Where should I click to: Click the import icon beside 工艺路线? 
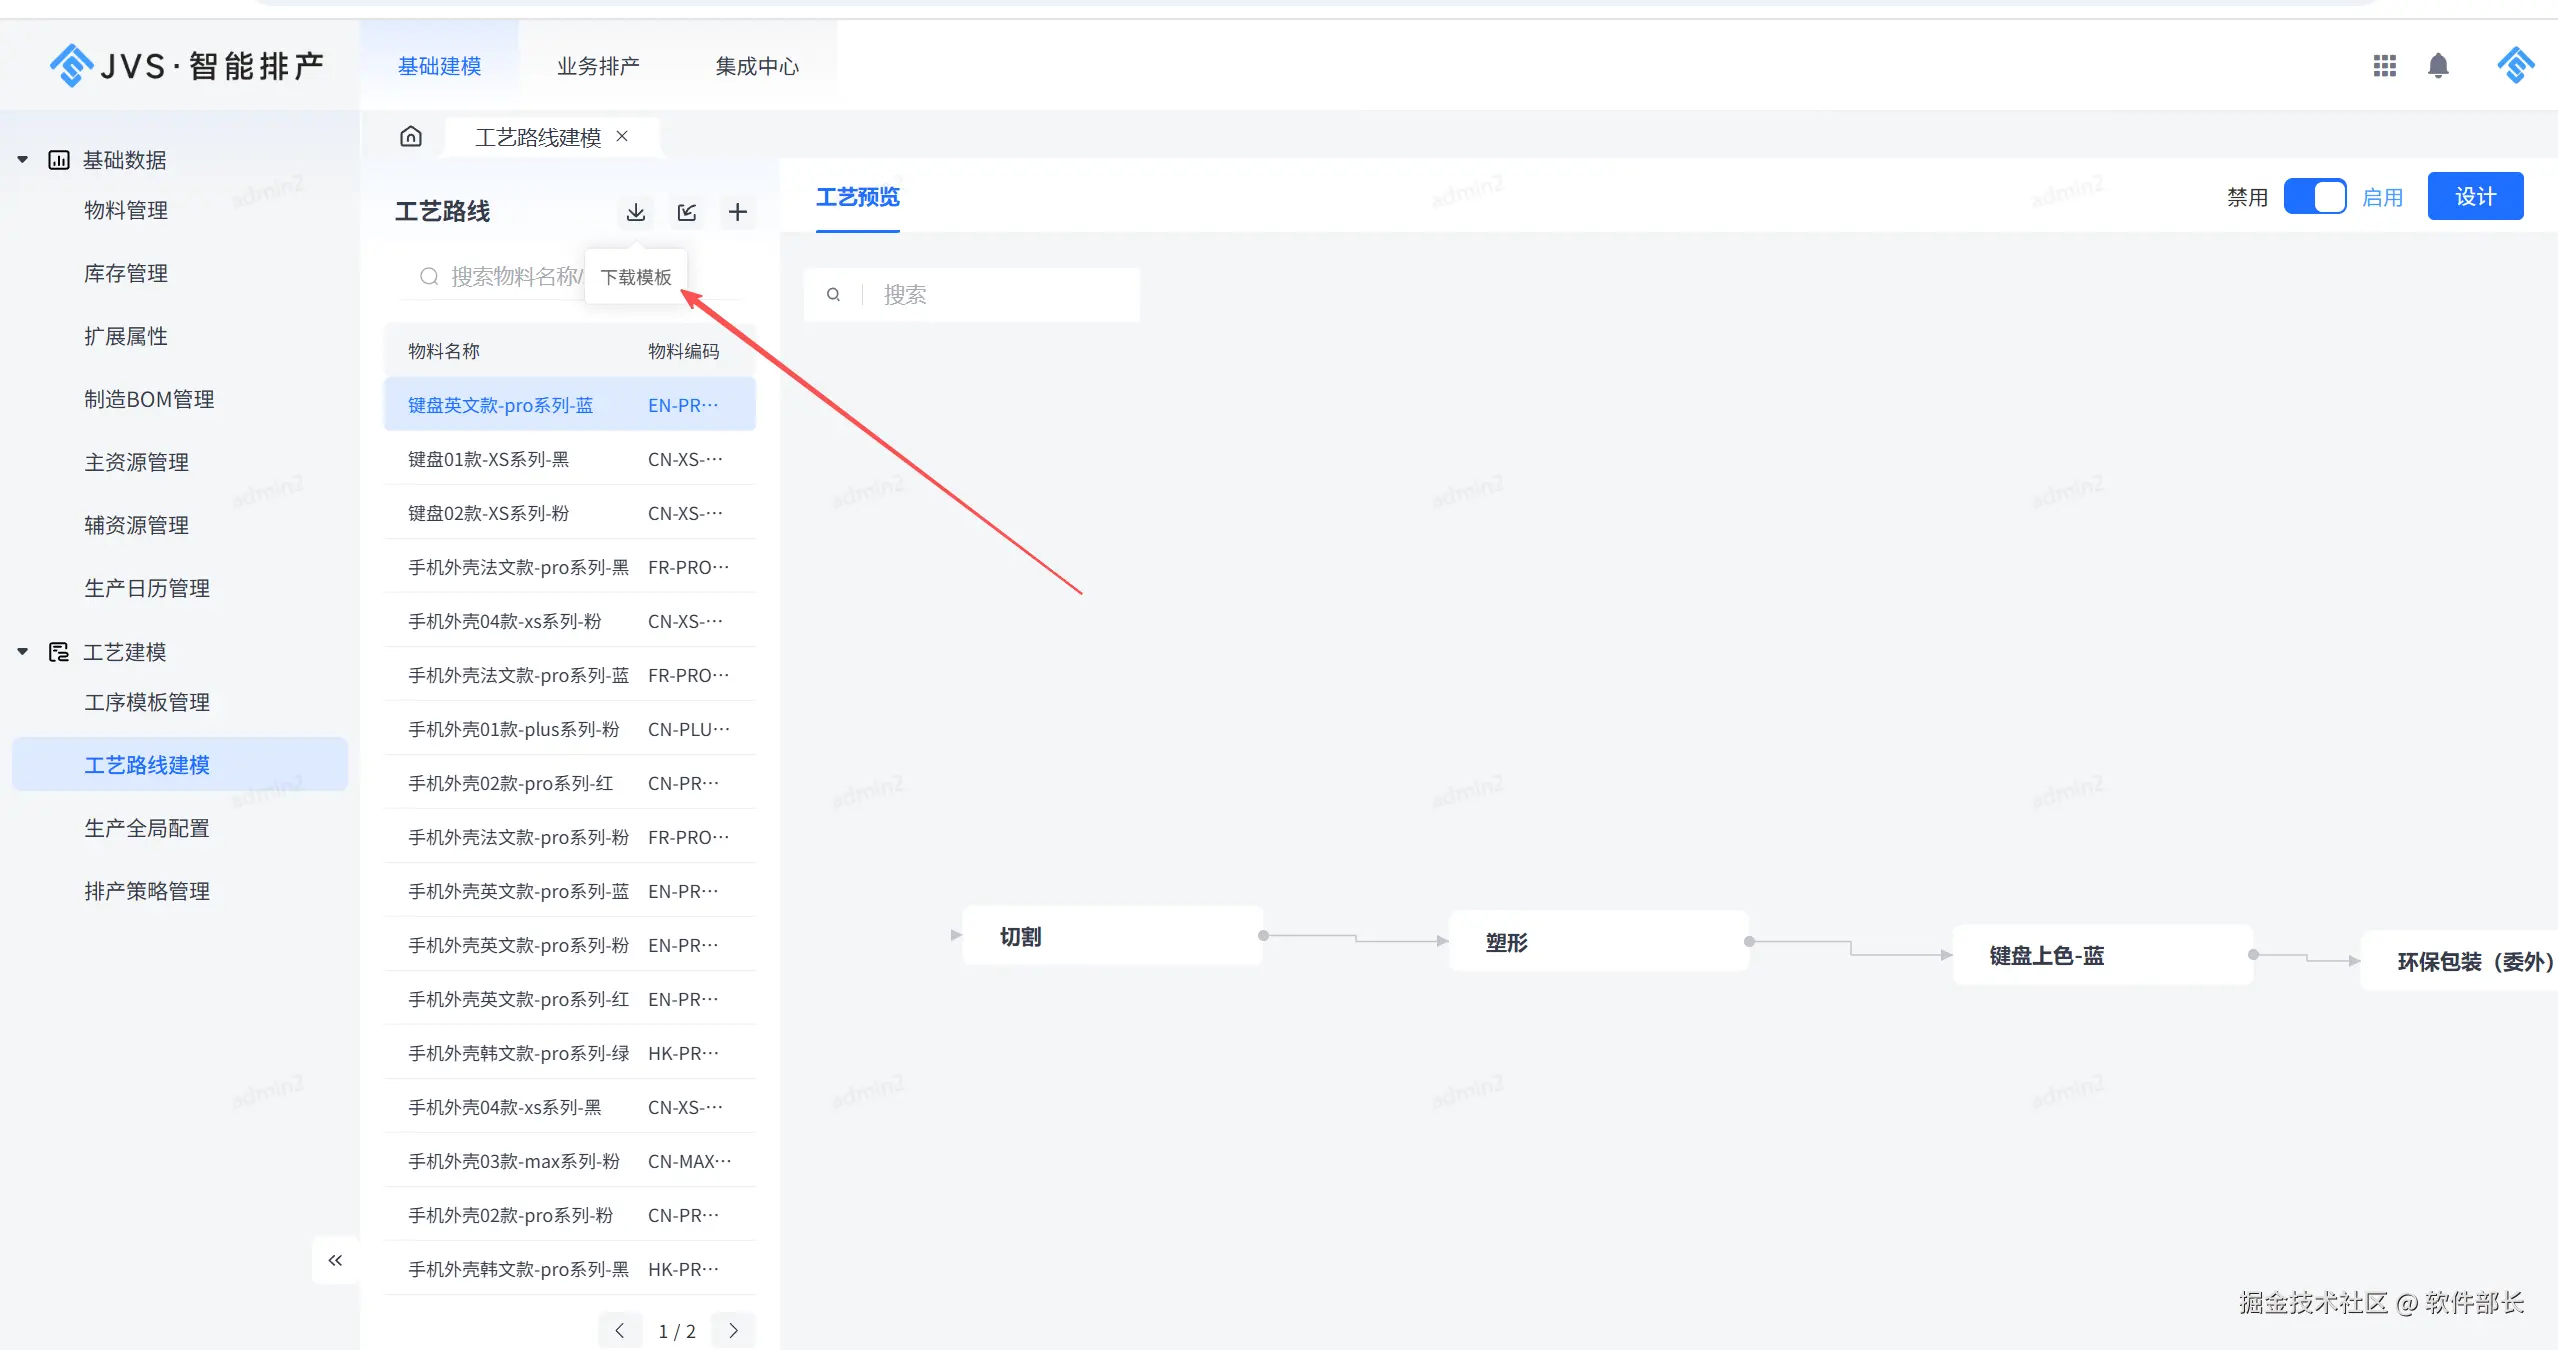[687, 212]
